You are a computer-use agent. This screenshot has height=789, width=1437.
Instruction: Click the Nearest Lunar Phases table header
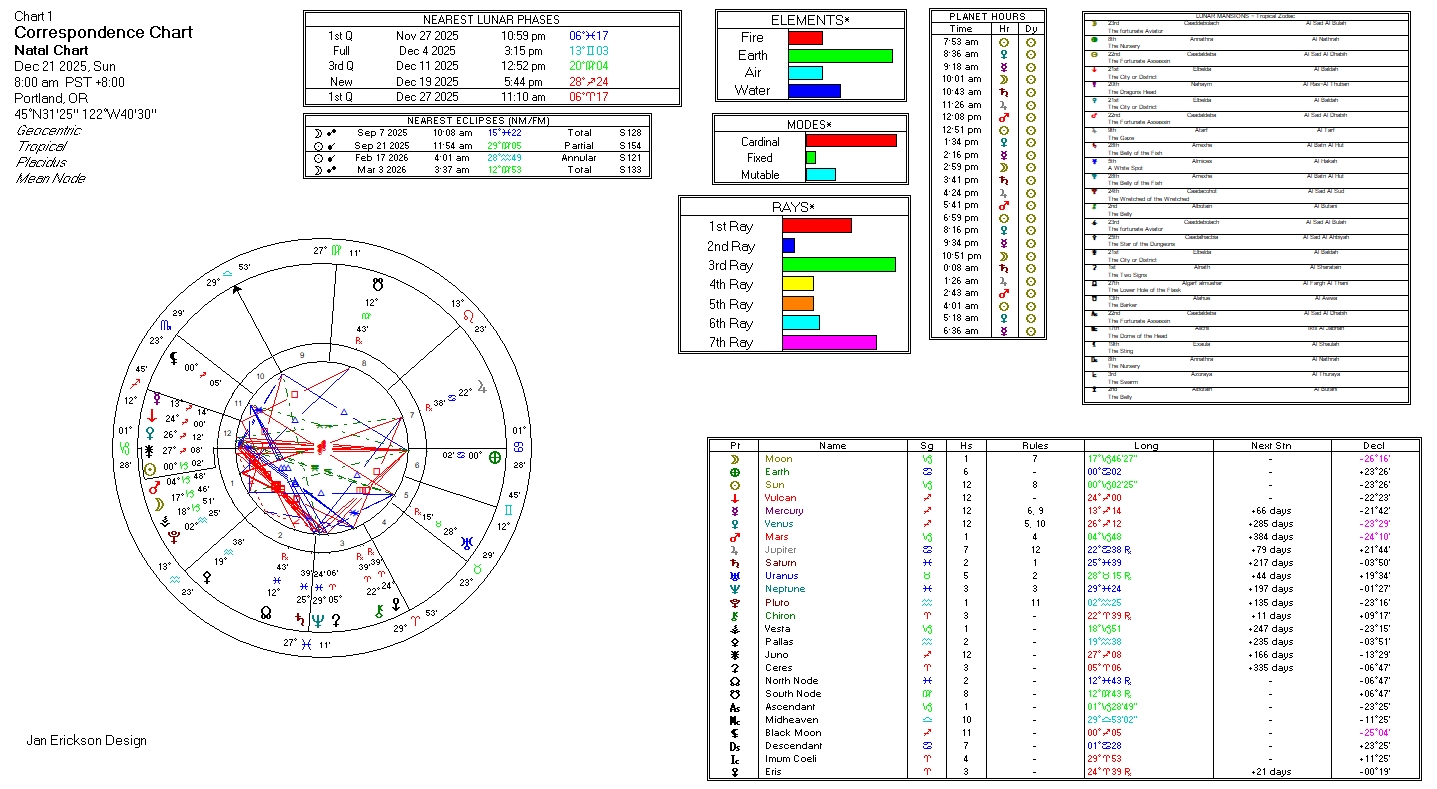(x=491, y=20)
